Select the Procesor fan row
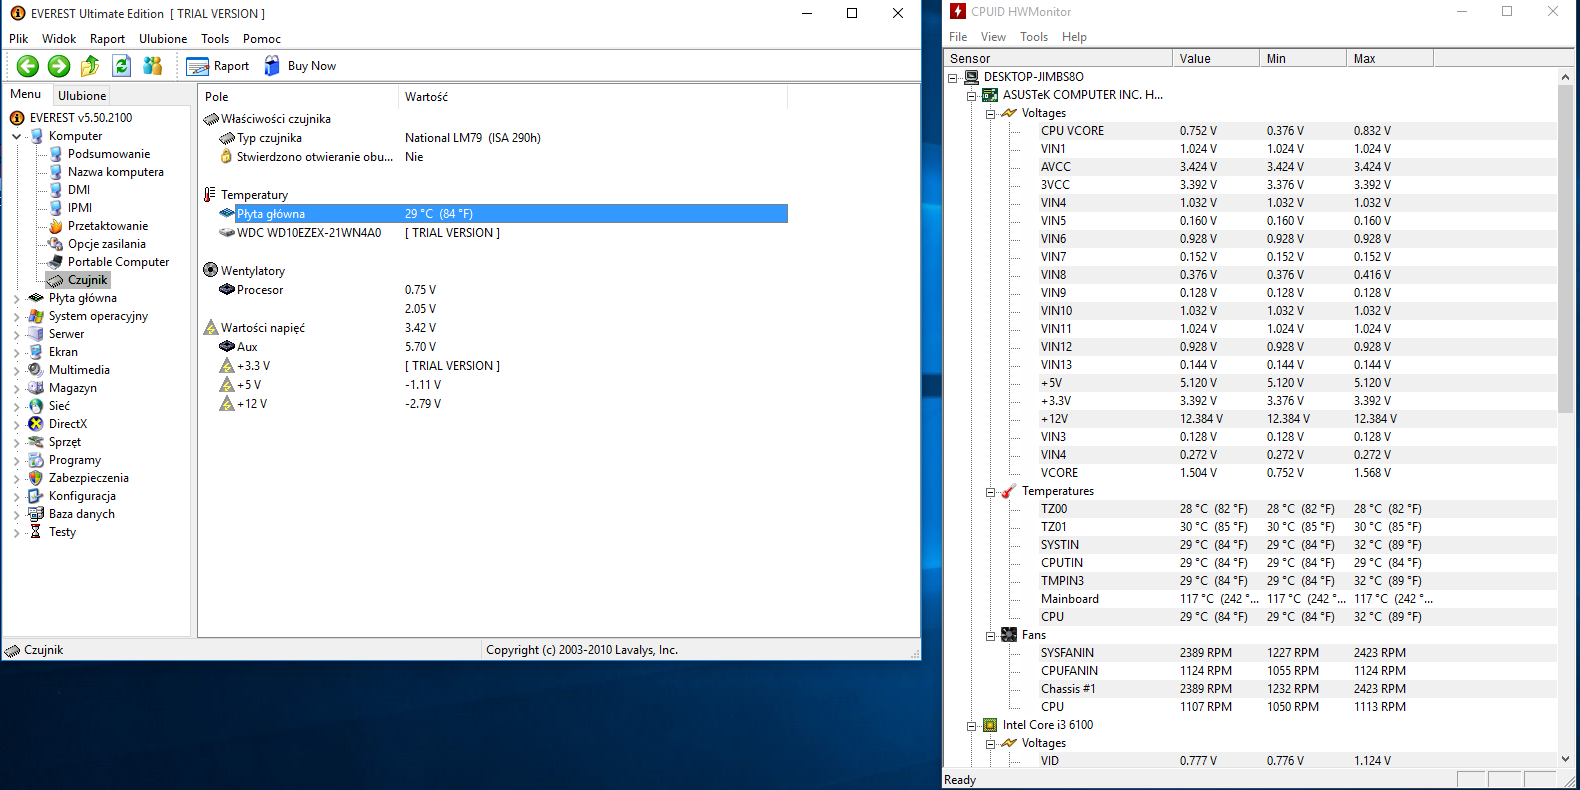Image resolution: width=1580 pixels, height=790 pixels. [x=502, y=290]
